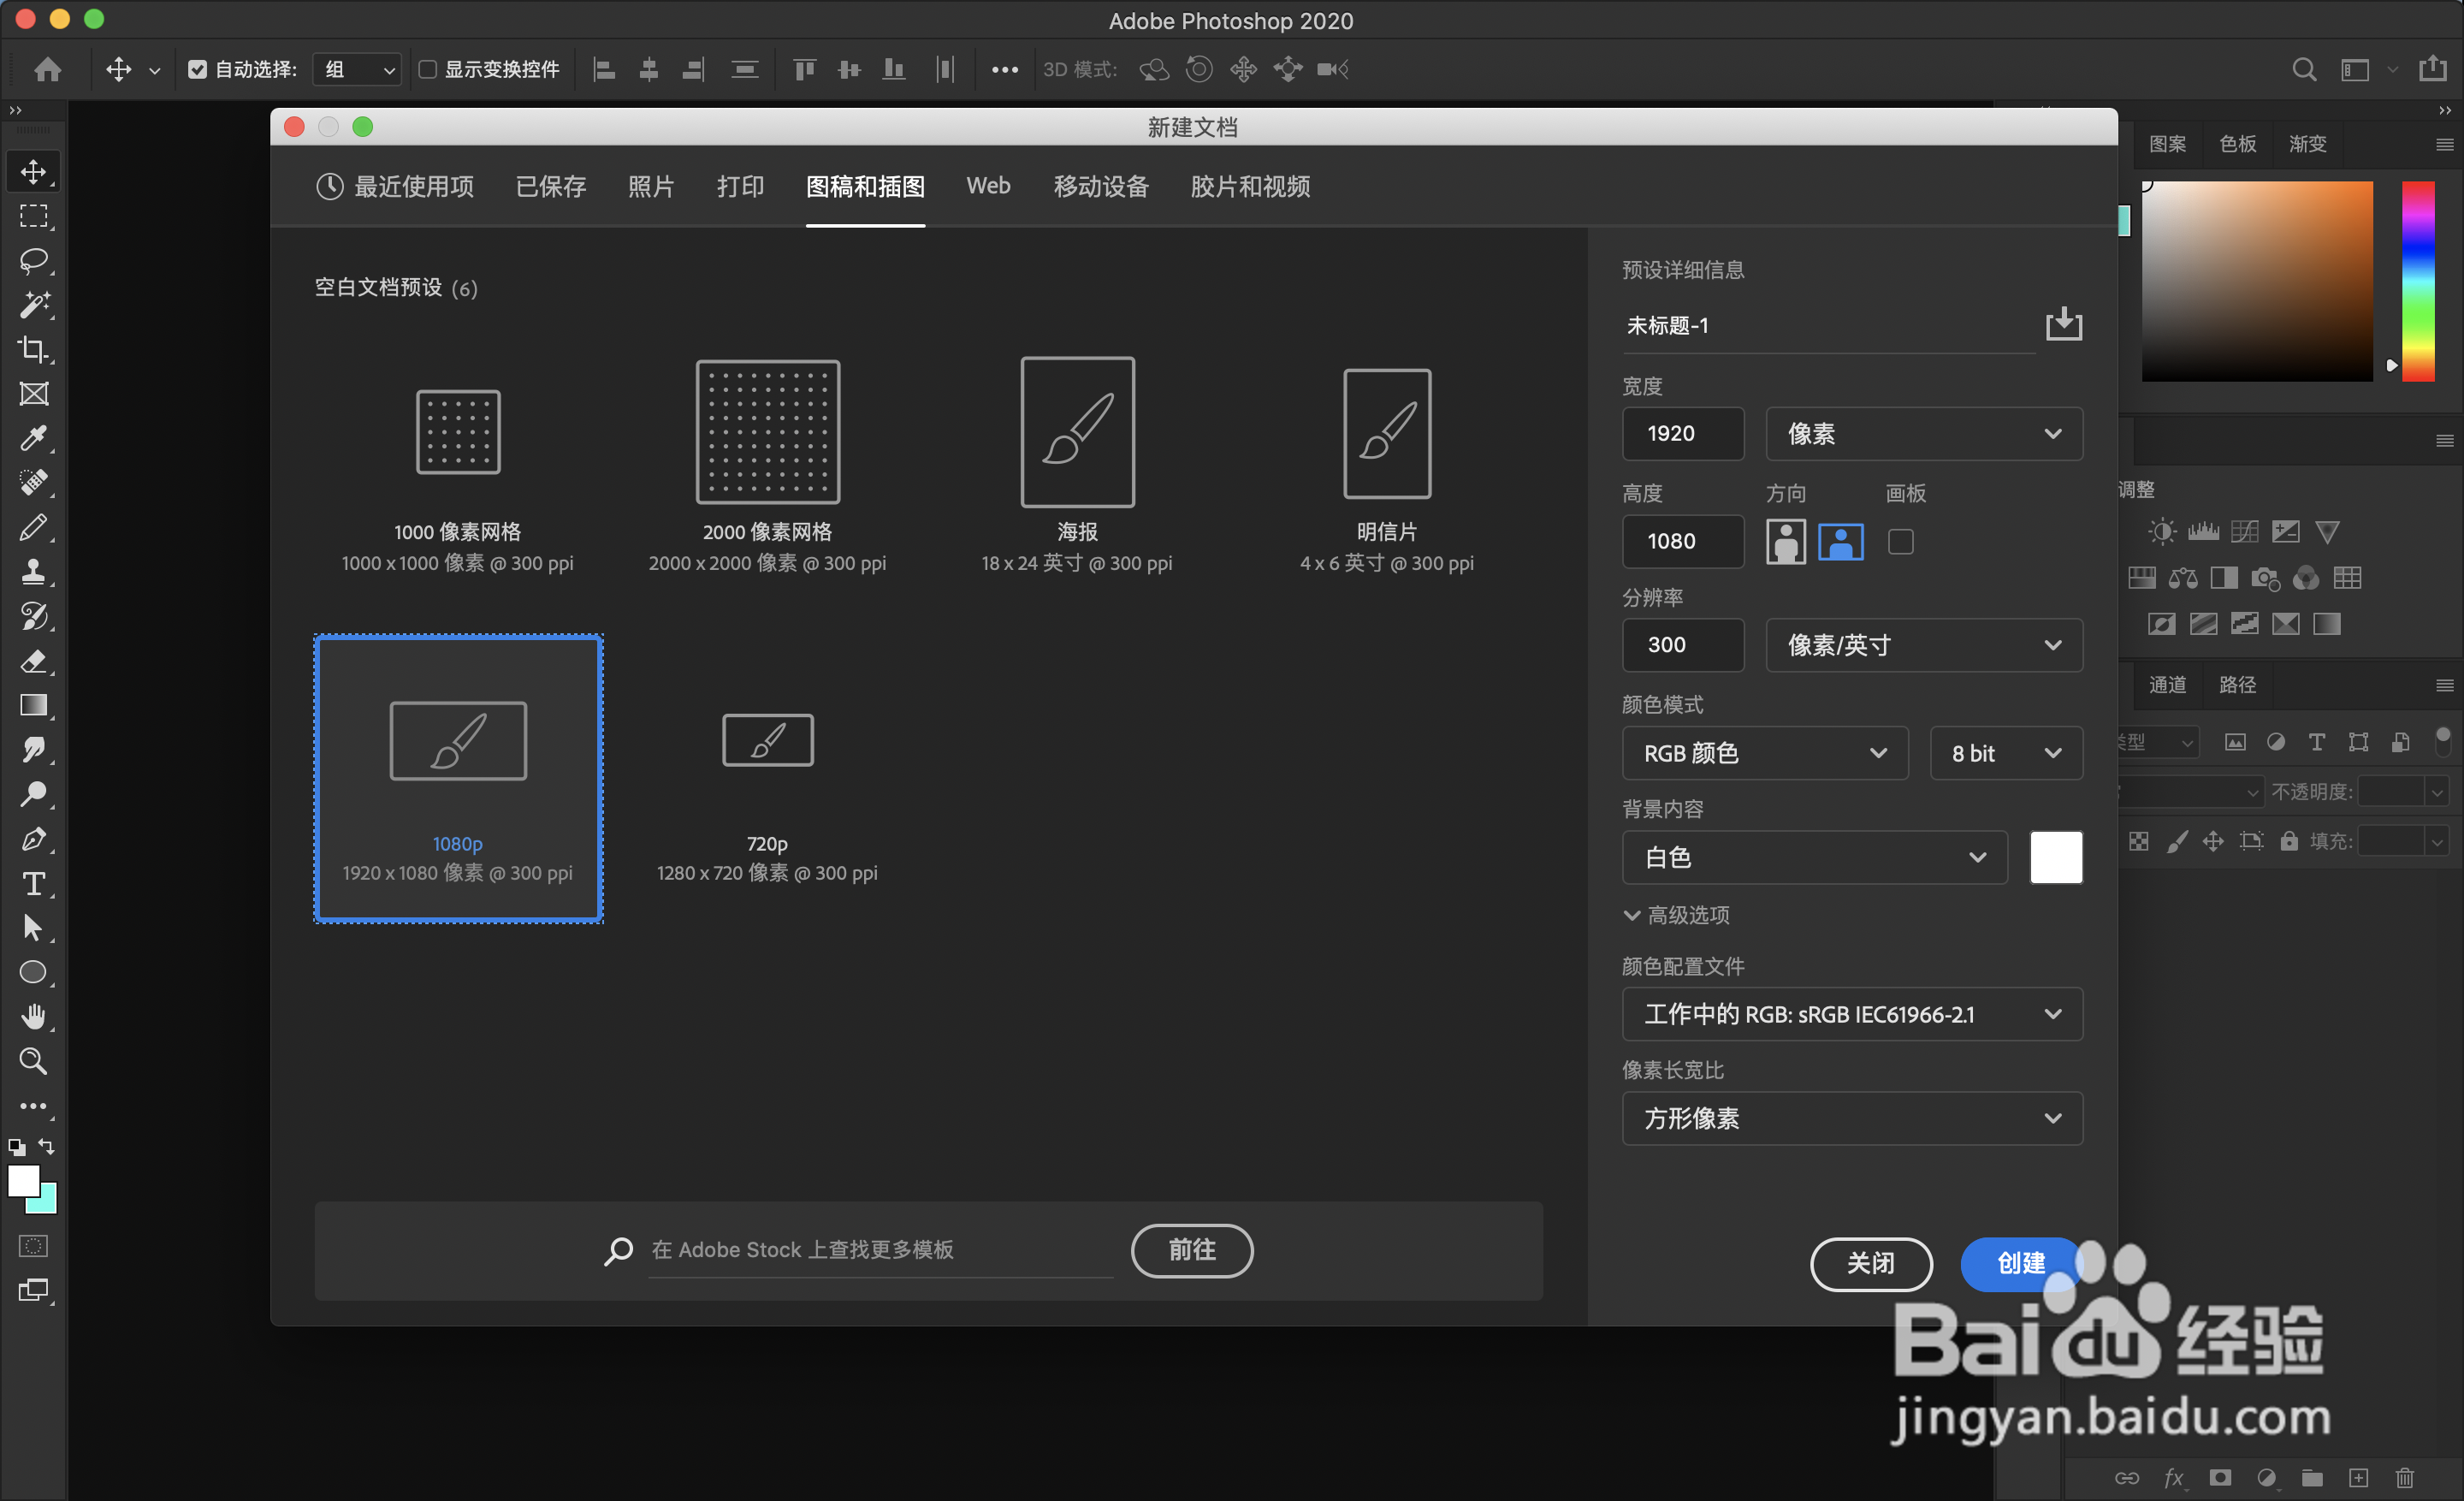
Task: Select the Horizontal Type tool
Action: (x=33, y=884)
